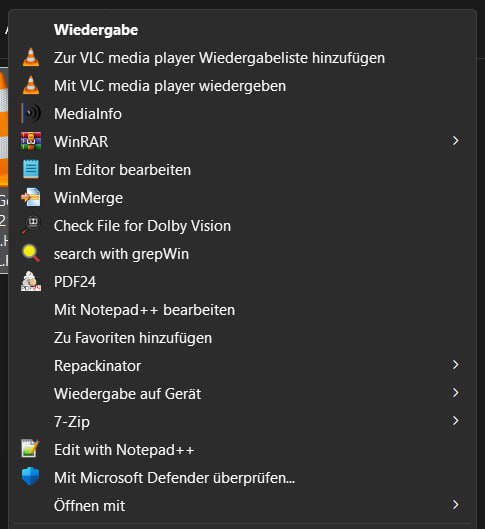Screen dimensions: 485x529
Task: Open the 'Wiedergabe auf Gerät' submenu arrow
Action: 455,393
